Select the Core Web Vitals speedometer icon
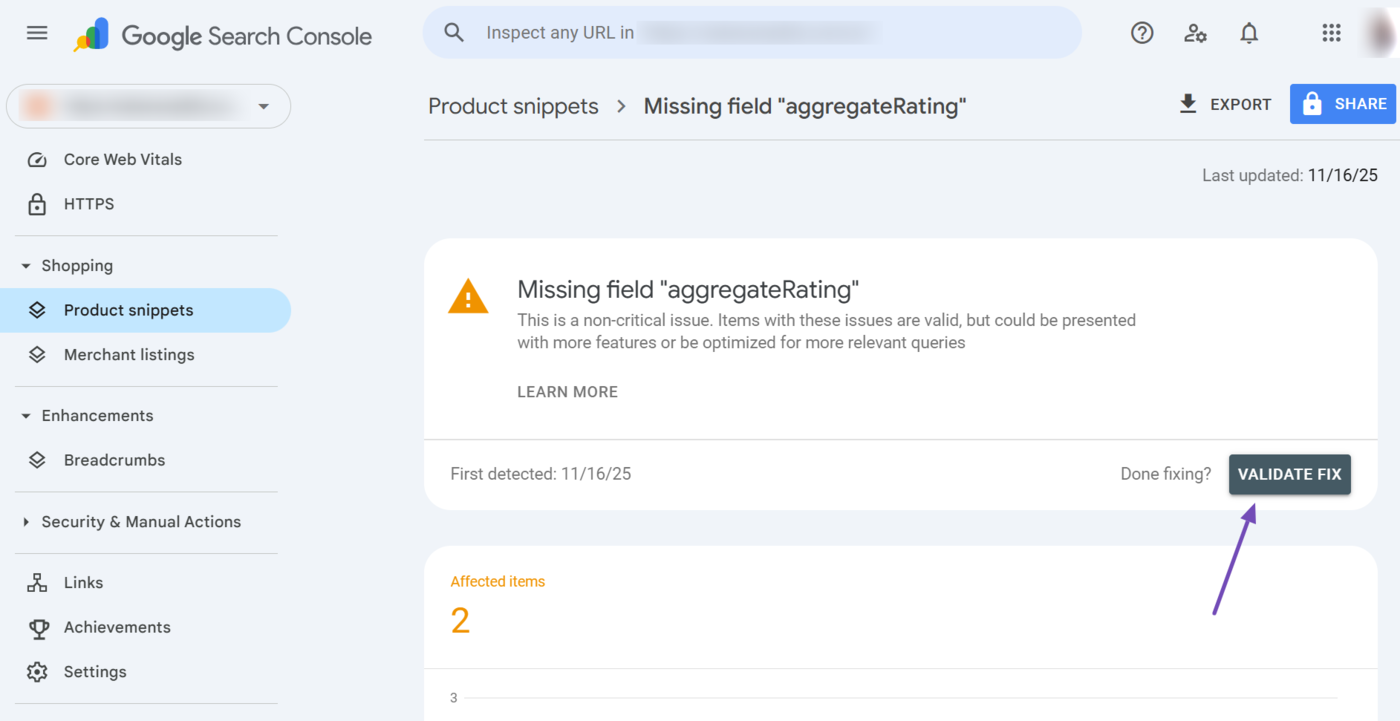 click(x=37, y=159)
